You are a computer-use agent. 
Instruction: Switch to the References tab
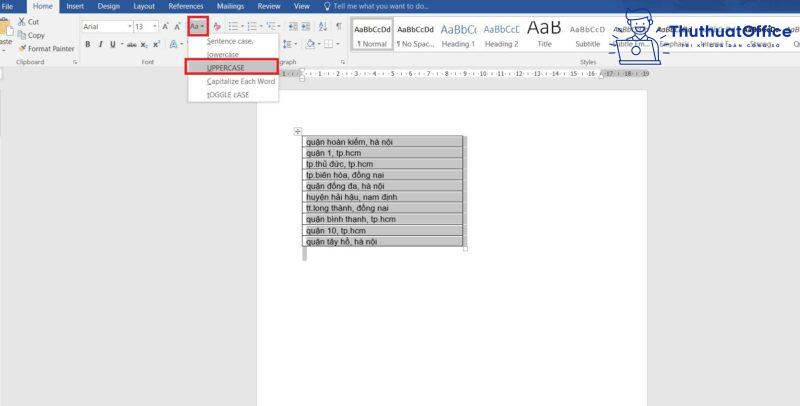pos(186,6)
